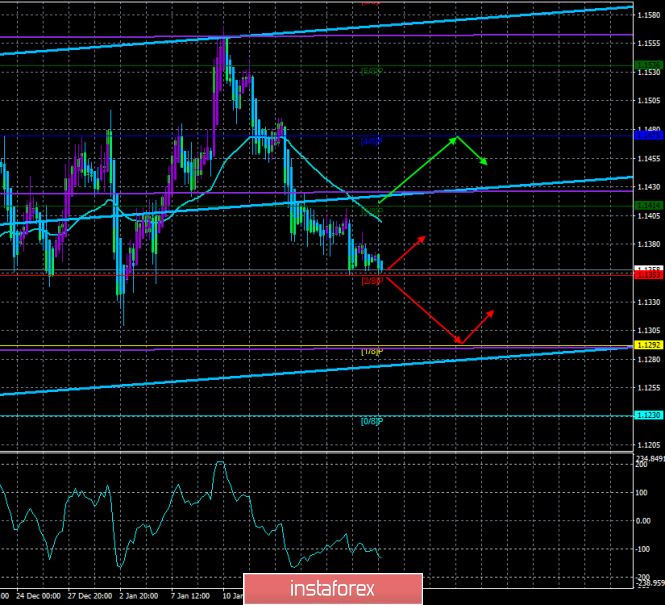
Task: Click the 1.1255 price axis label
Action: coord(649,388)
